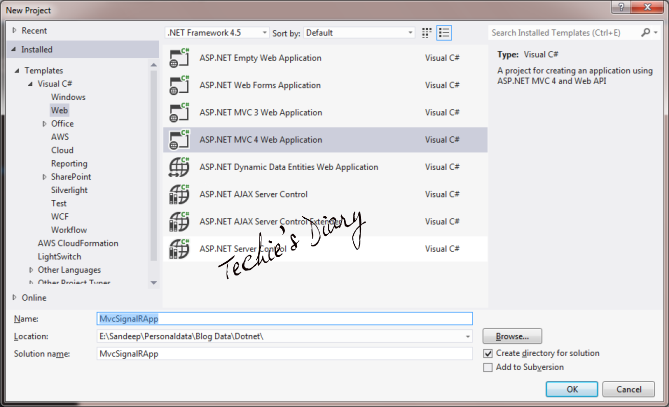Screen dimensions: 669x407
Task: Click the ASP.NET Web Forms Application icon
Action: [179, 85]
